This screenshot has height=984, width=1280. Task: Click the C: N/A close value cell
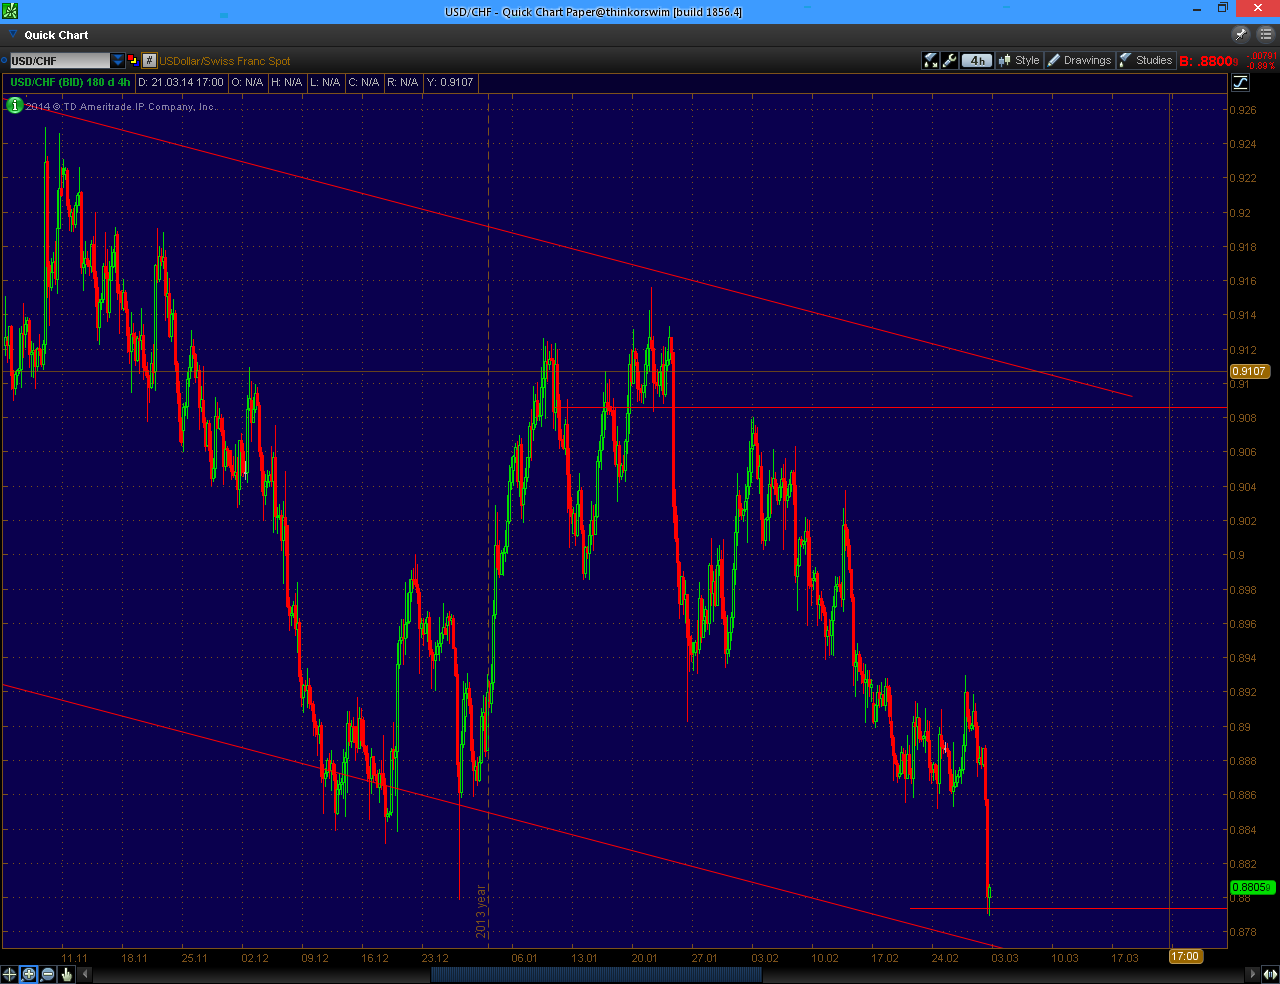(364, 82)
